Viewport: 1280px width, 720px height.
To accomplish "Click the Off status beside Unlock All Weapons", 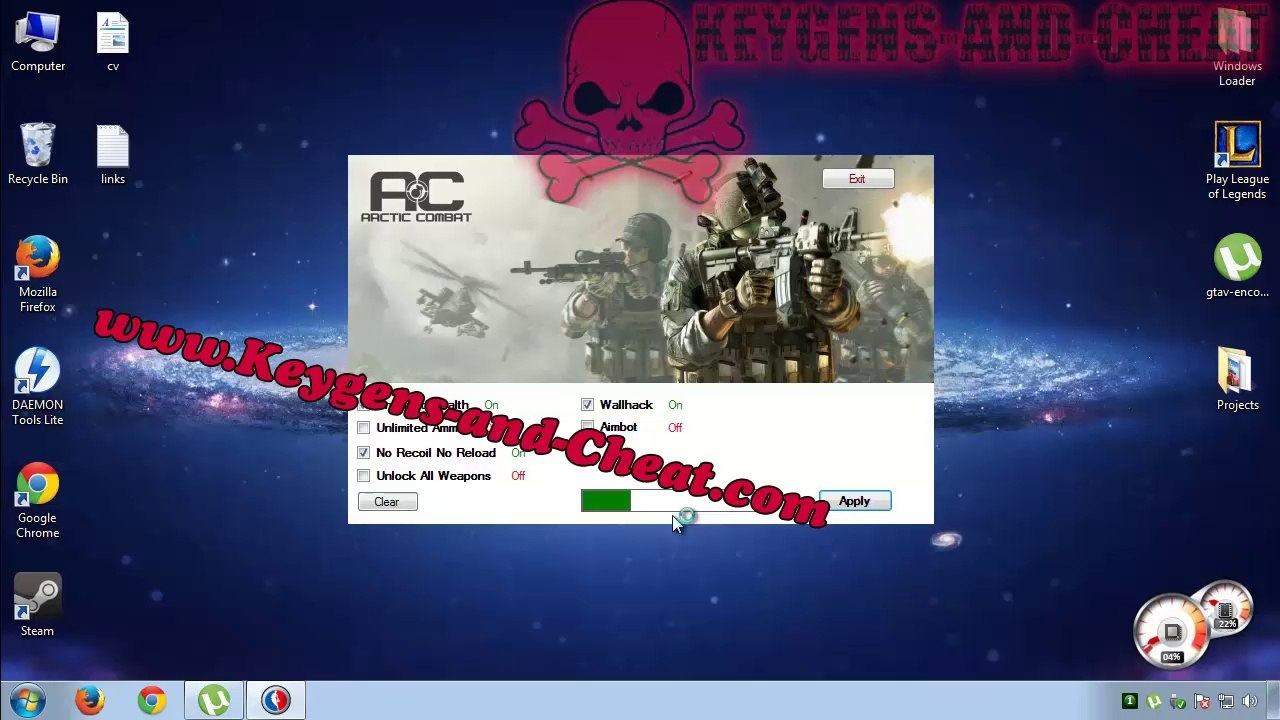I will pos(518,476).
